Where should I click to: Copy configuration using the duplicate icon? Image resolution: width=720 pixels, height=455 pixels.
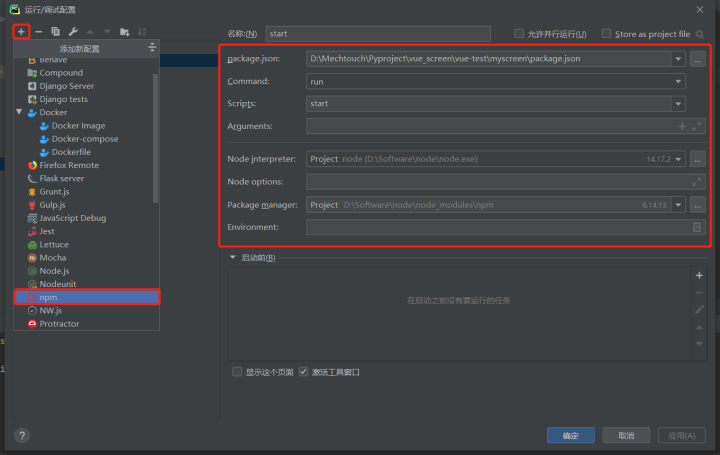click(x=56, y=32)
